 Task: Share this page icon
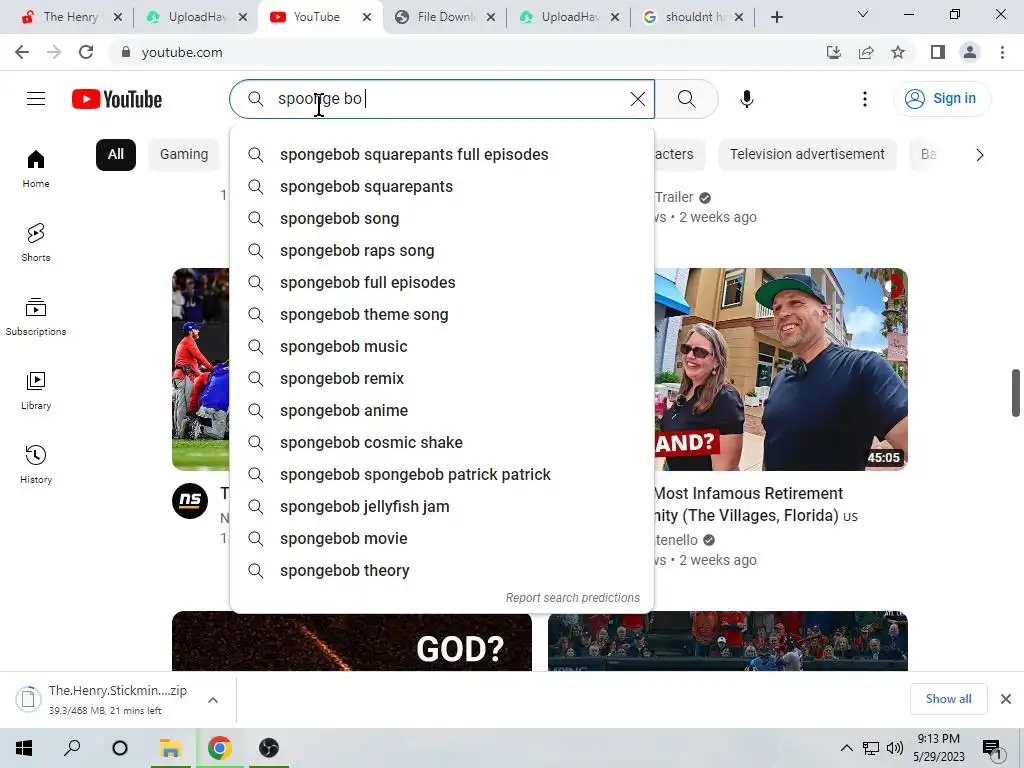point(866,52)
